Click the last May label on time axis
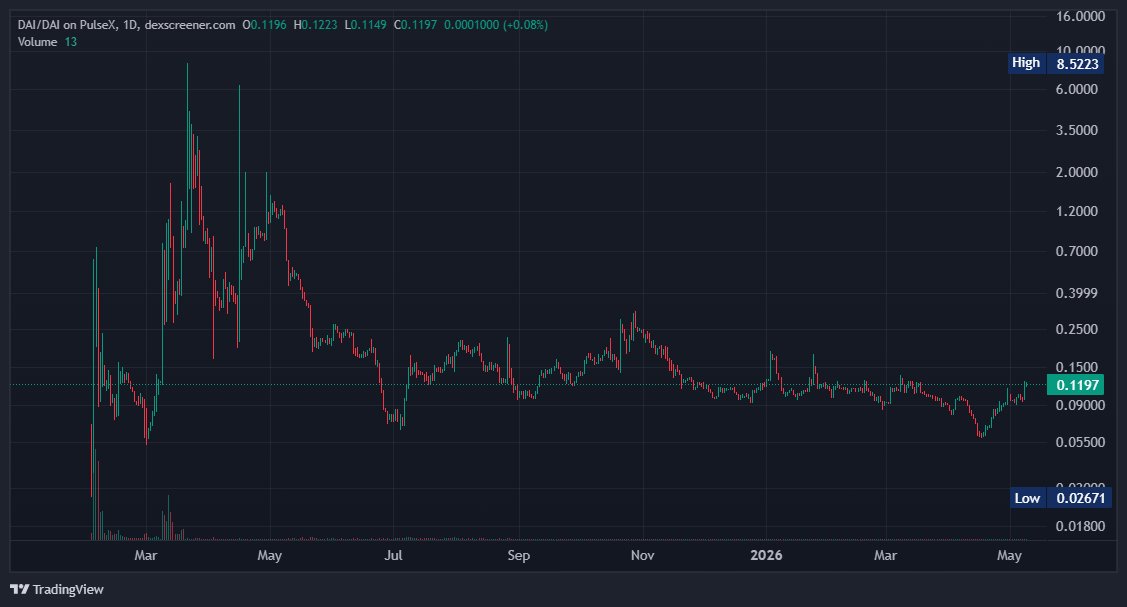Image resolution: width=1127 pixels, height=607 pixels. pyautogui.click(x=1009, y=555)
